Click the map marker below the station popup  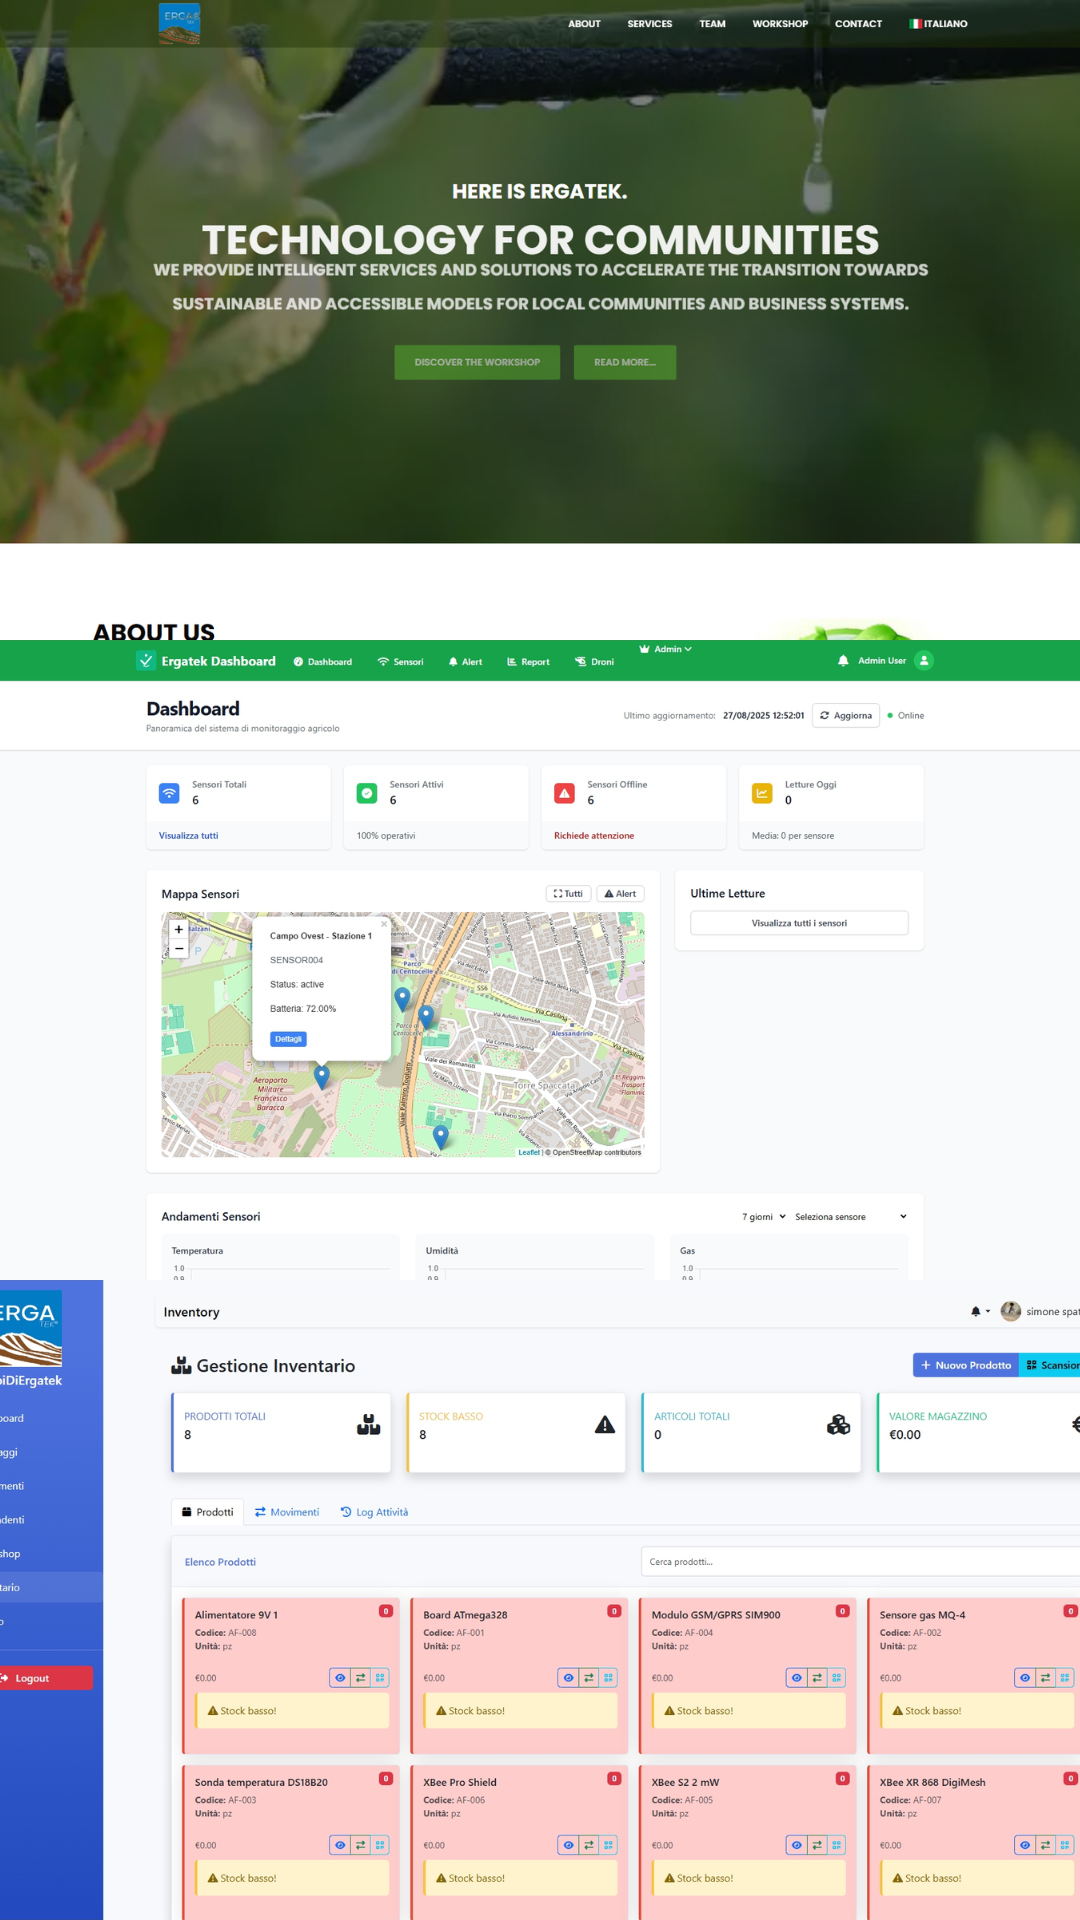coord(322,1077)
